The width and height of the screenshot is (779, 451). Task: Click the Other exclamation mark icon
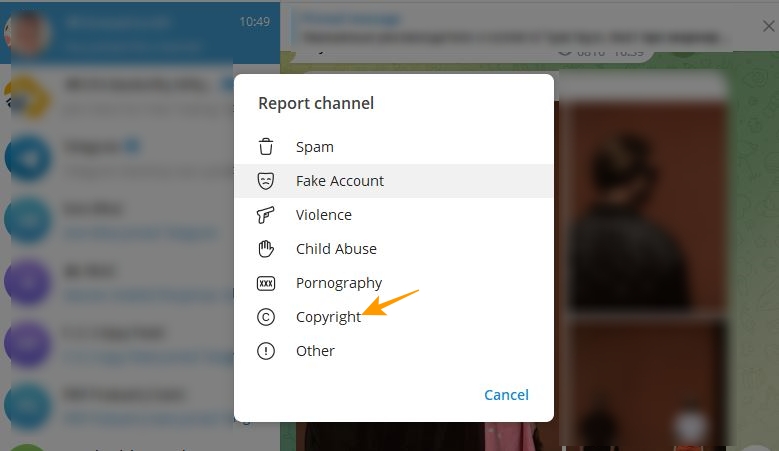click(x=266, y=351)
